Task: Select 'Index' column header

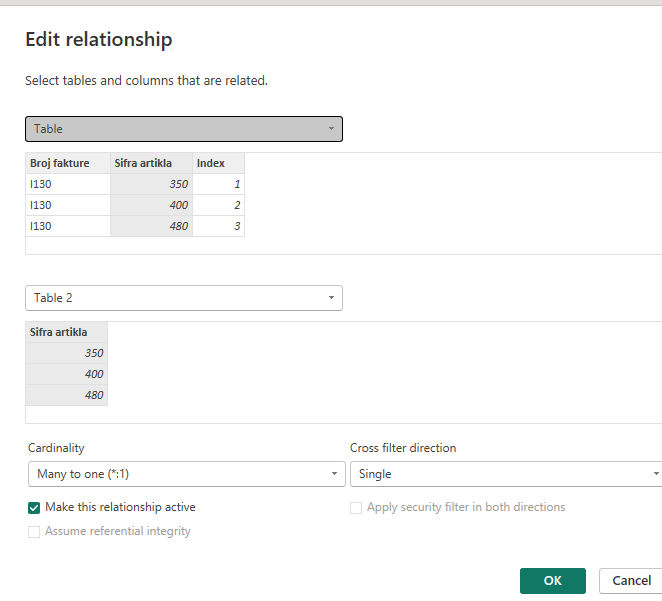Action: pos(219,163)
